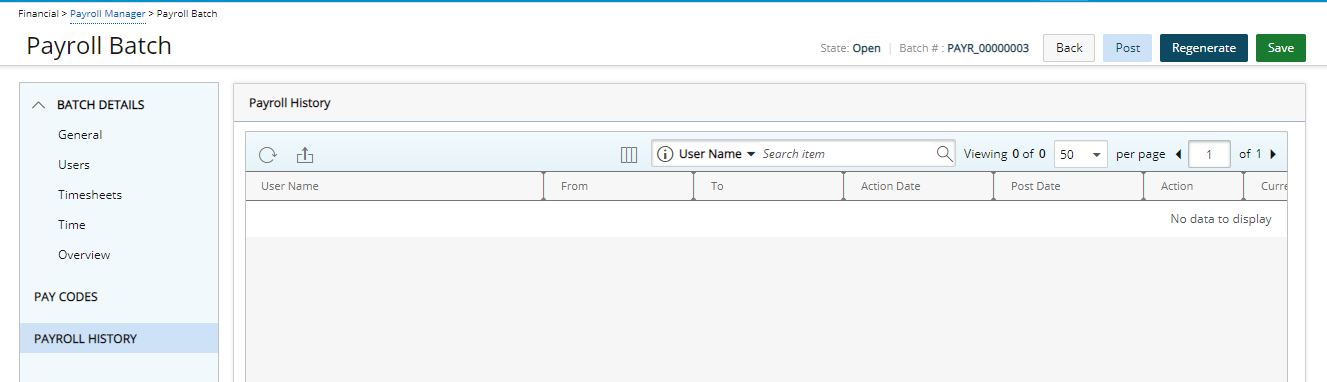Refresh the Payroll History table
1327x382 pixels.
tap(268, 155)
